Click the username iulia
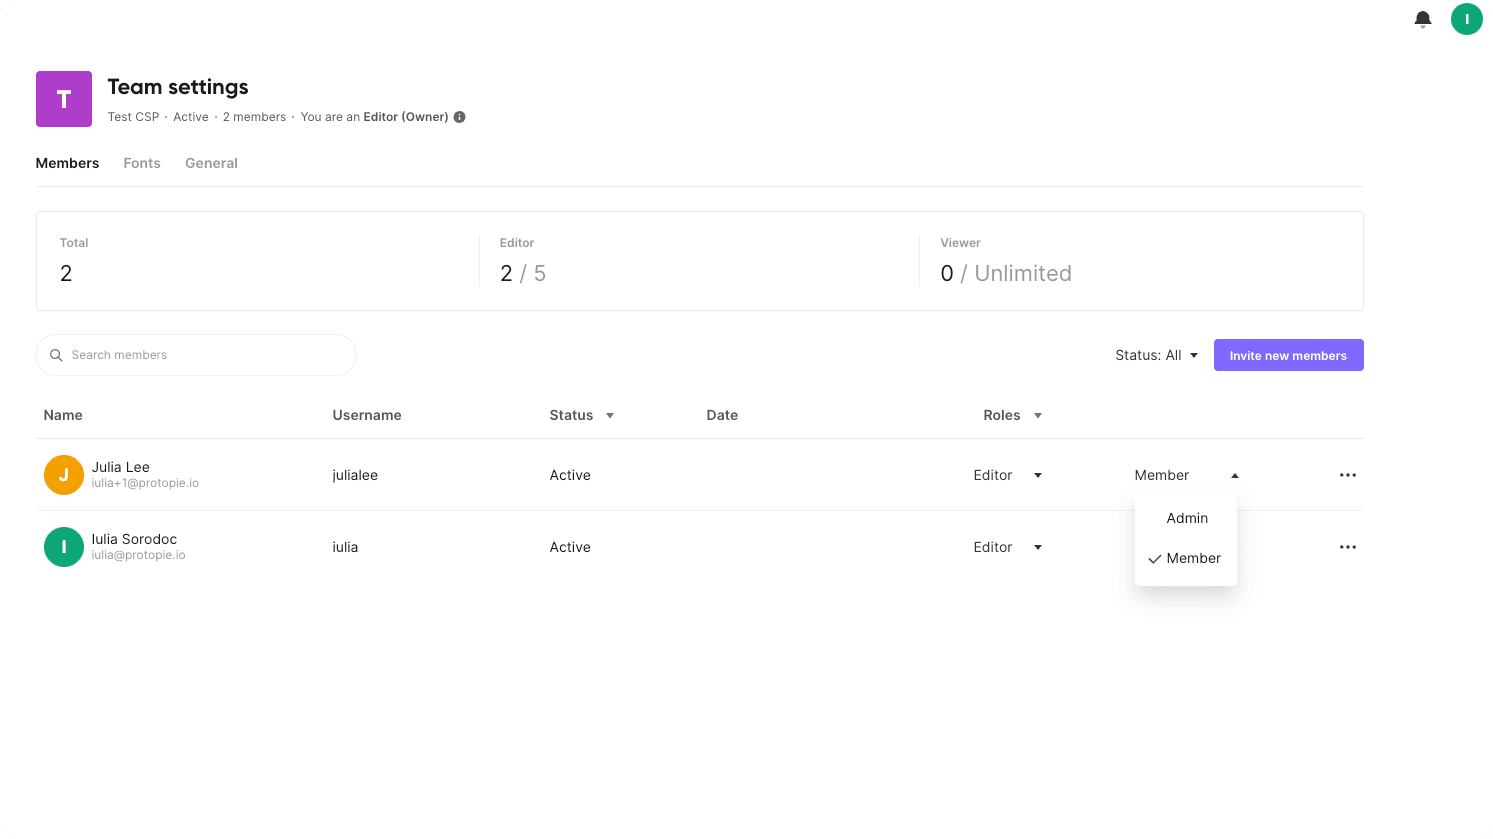 345,547
